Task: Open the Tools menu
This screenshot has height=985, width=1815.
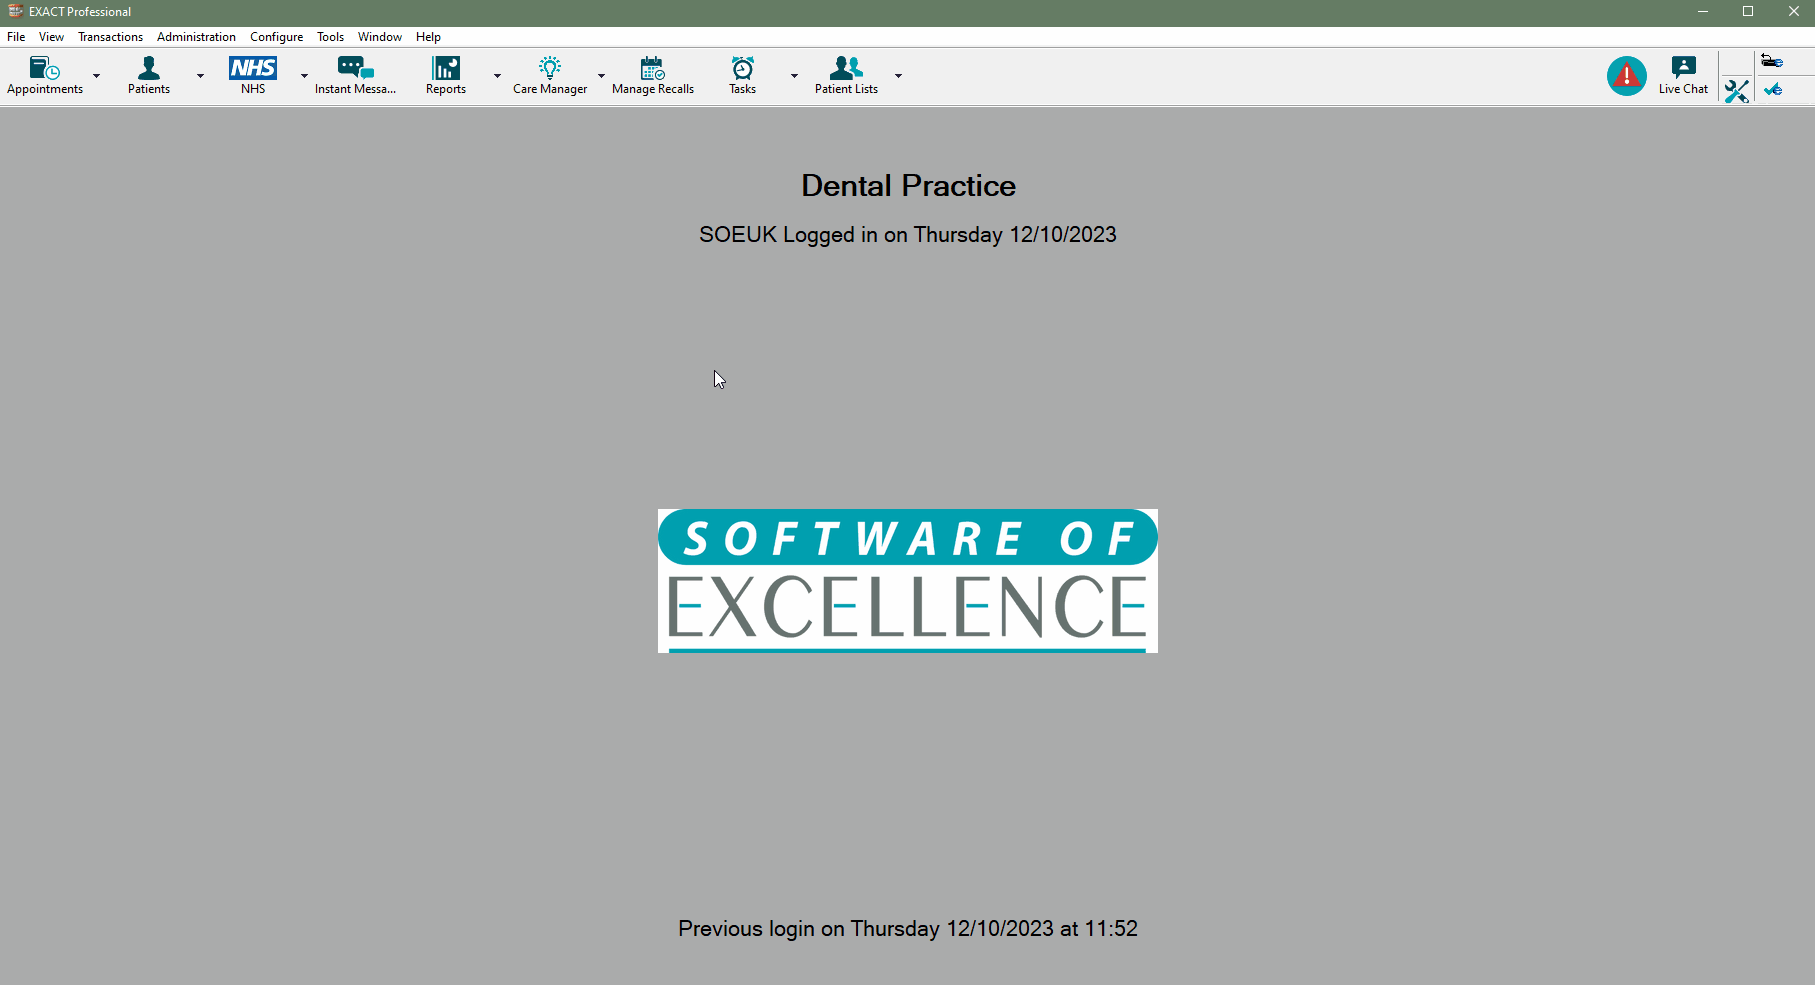Action: coord(330,37)
